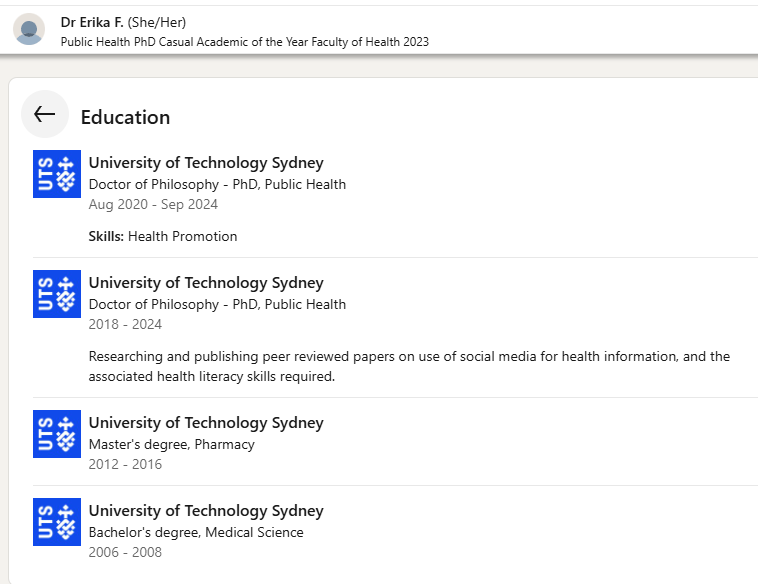This screenshot has height=584, width=758.
Task: Go back using the arrow beside Education
Action: 44,114
